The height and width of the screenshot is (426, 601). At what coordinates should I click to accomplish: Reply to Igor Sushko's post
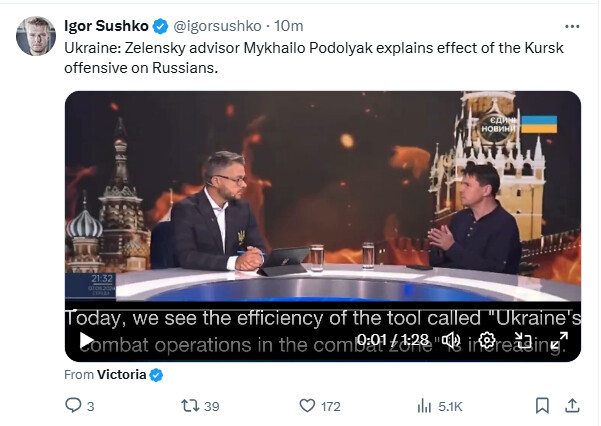click(x=73, y=406)
